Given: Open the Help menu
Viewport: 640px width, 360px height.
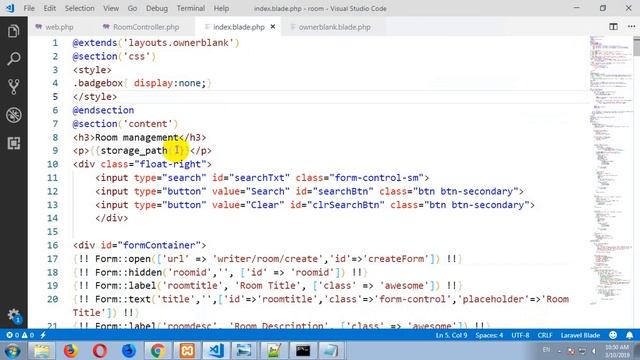Looking at the screenshot, I should pos(221,8).
